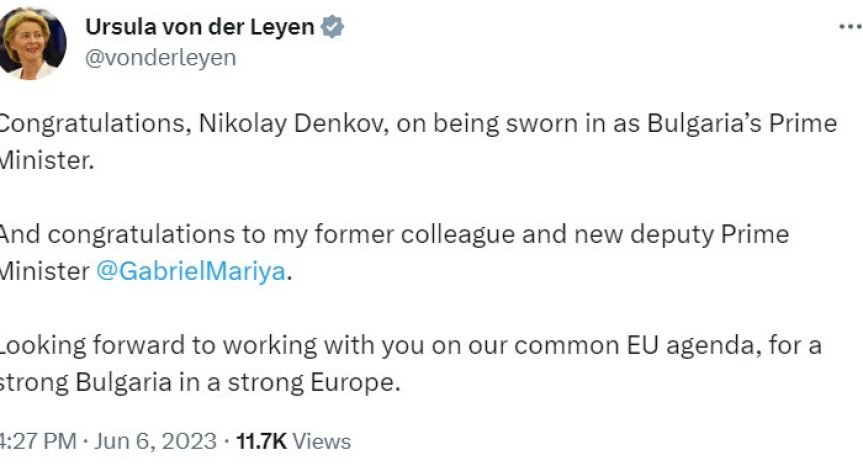This screenshot has height=471, width=863.
Task: Click the display name Ursula von der Leyen
Action: click(200, 27)
